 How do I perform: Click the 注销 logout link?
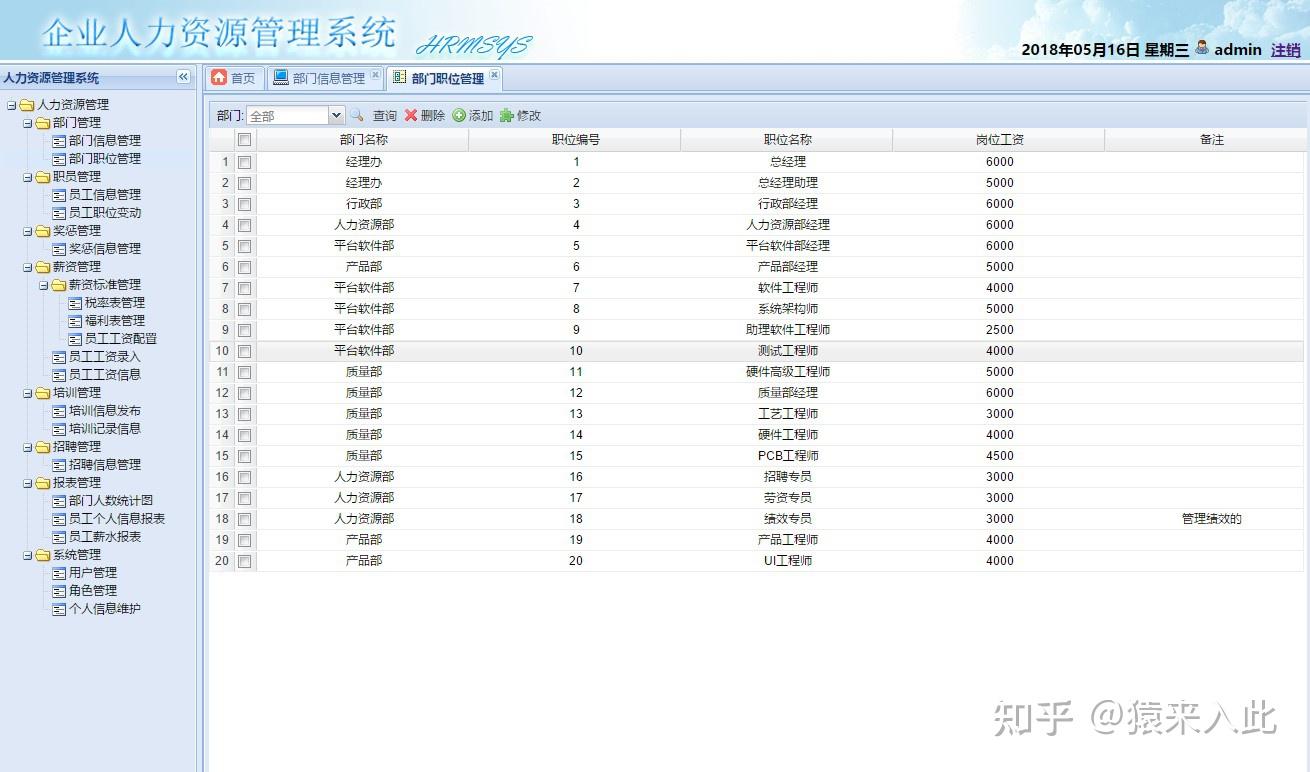click(1285, 49)
